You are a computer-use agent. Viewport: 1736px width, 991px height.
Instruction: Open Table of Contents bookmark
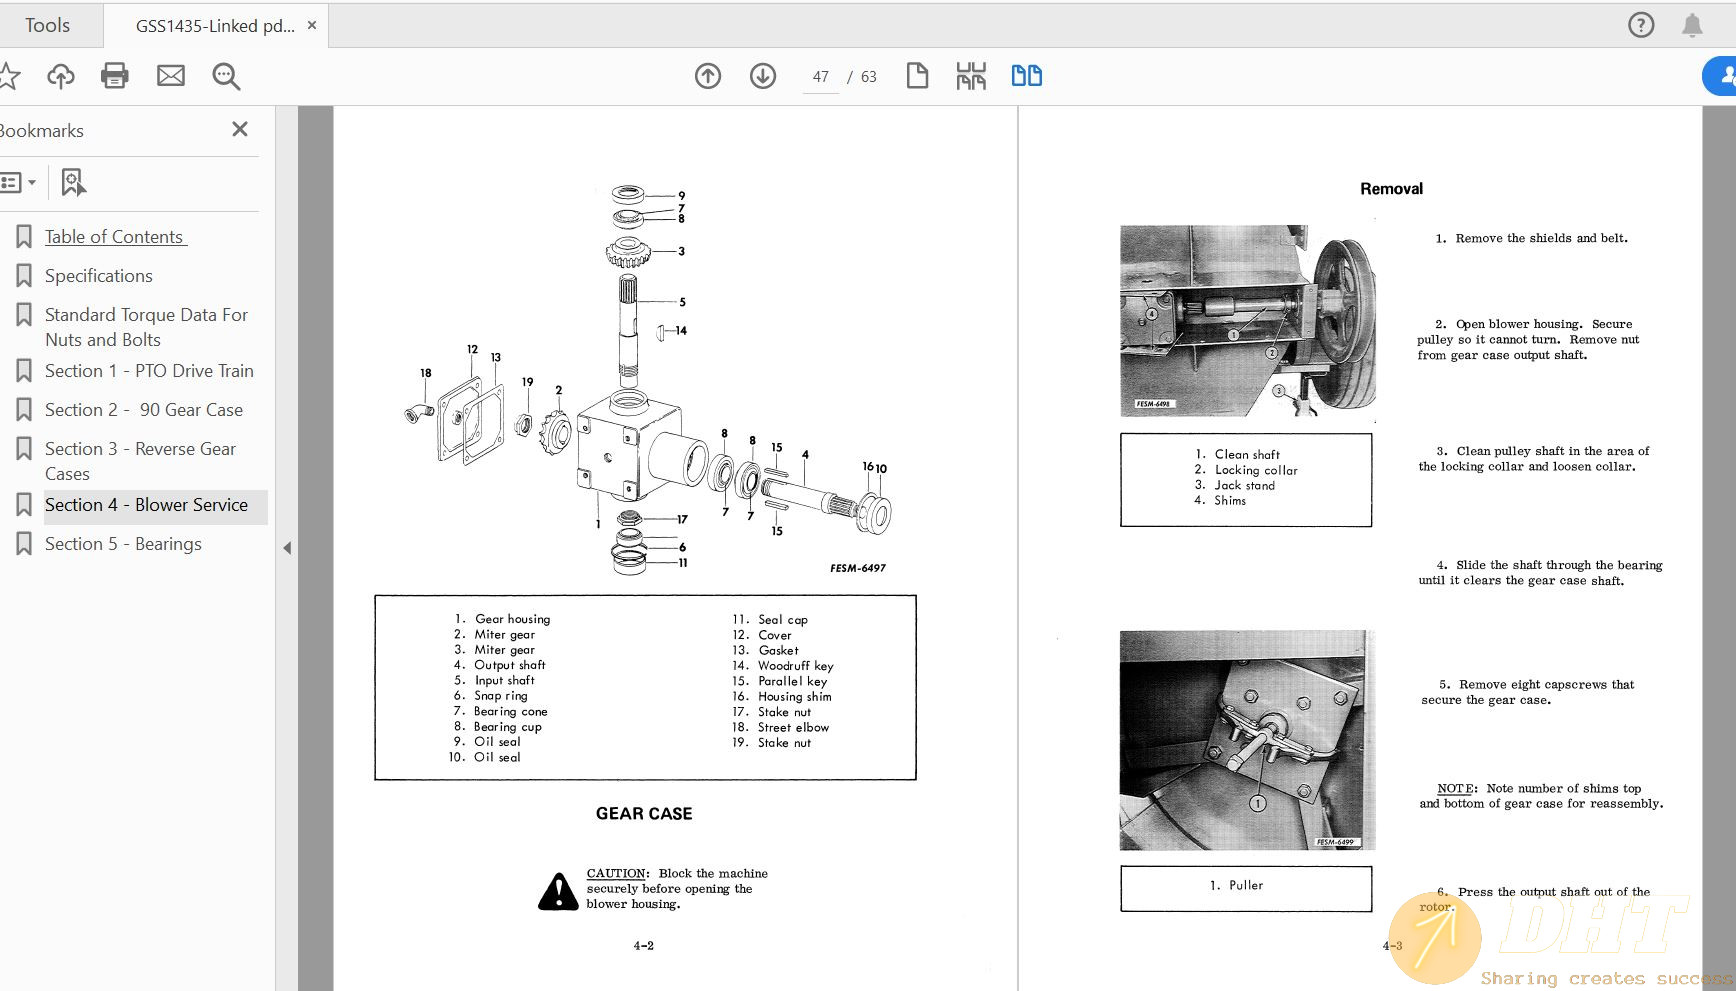click(114, 237)
